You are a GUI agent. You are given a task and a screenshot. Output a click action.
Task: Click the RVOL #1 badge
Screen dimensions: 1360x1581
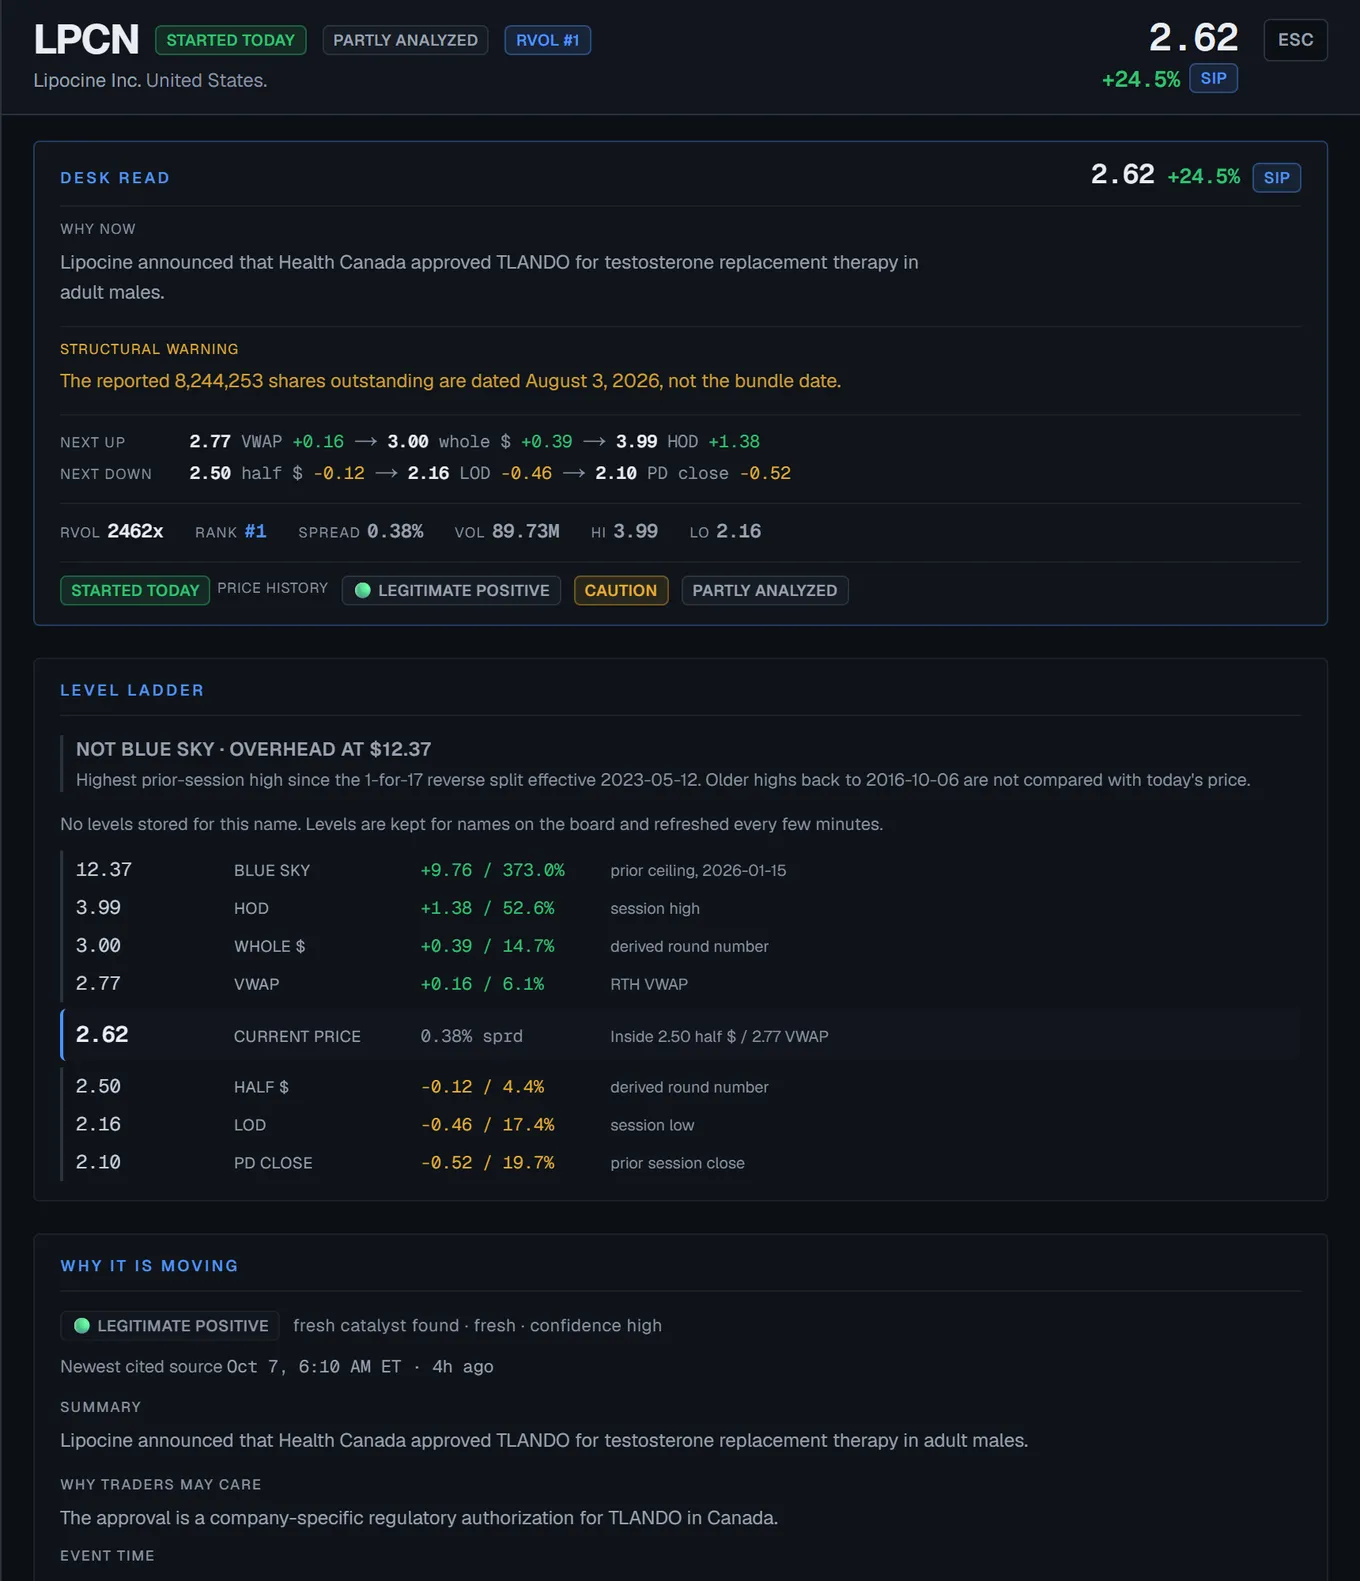[x=548, y=40]
